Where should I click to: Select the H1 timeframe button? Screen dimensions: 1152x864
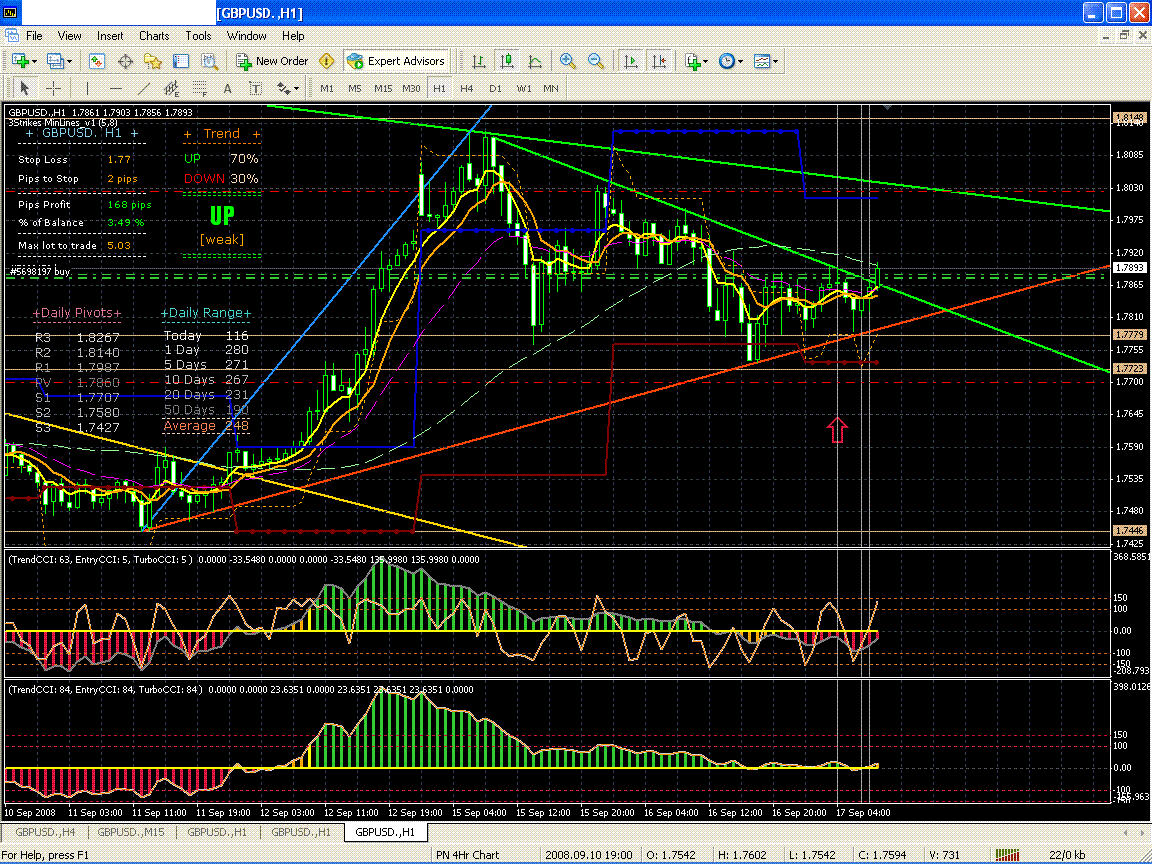439,89
